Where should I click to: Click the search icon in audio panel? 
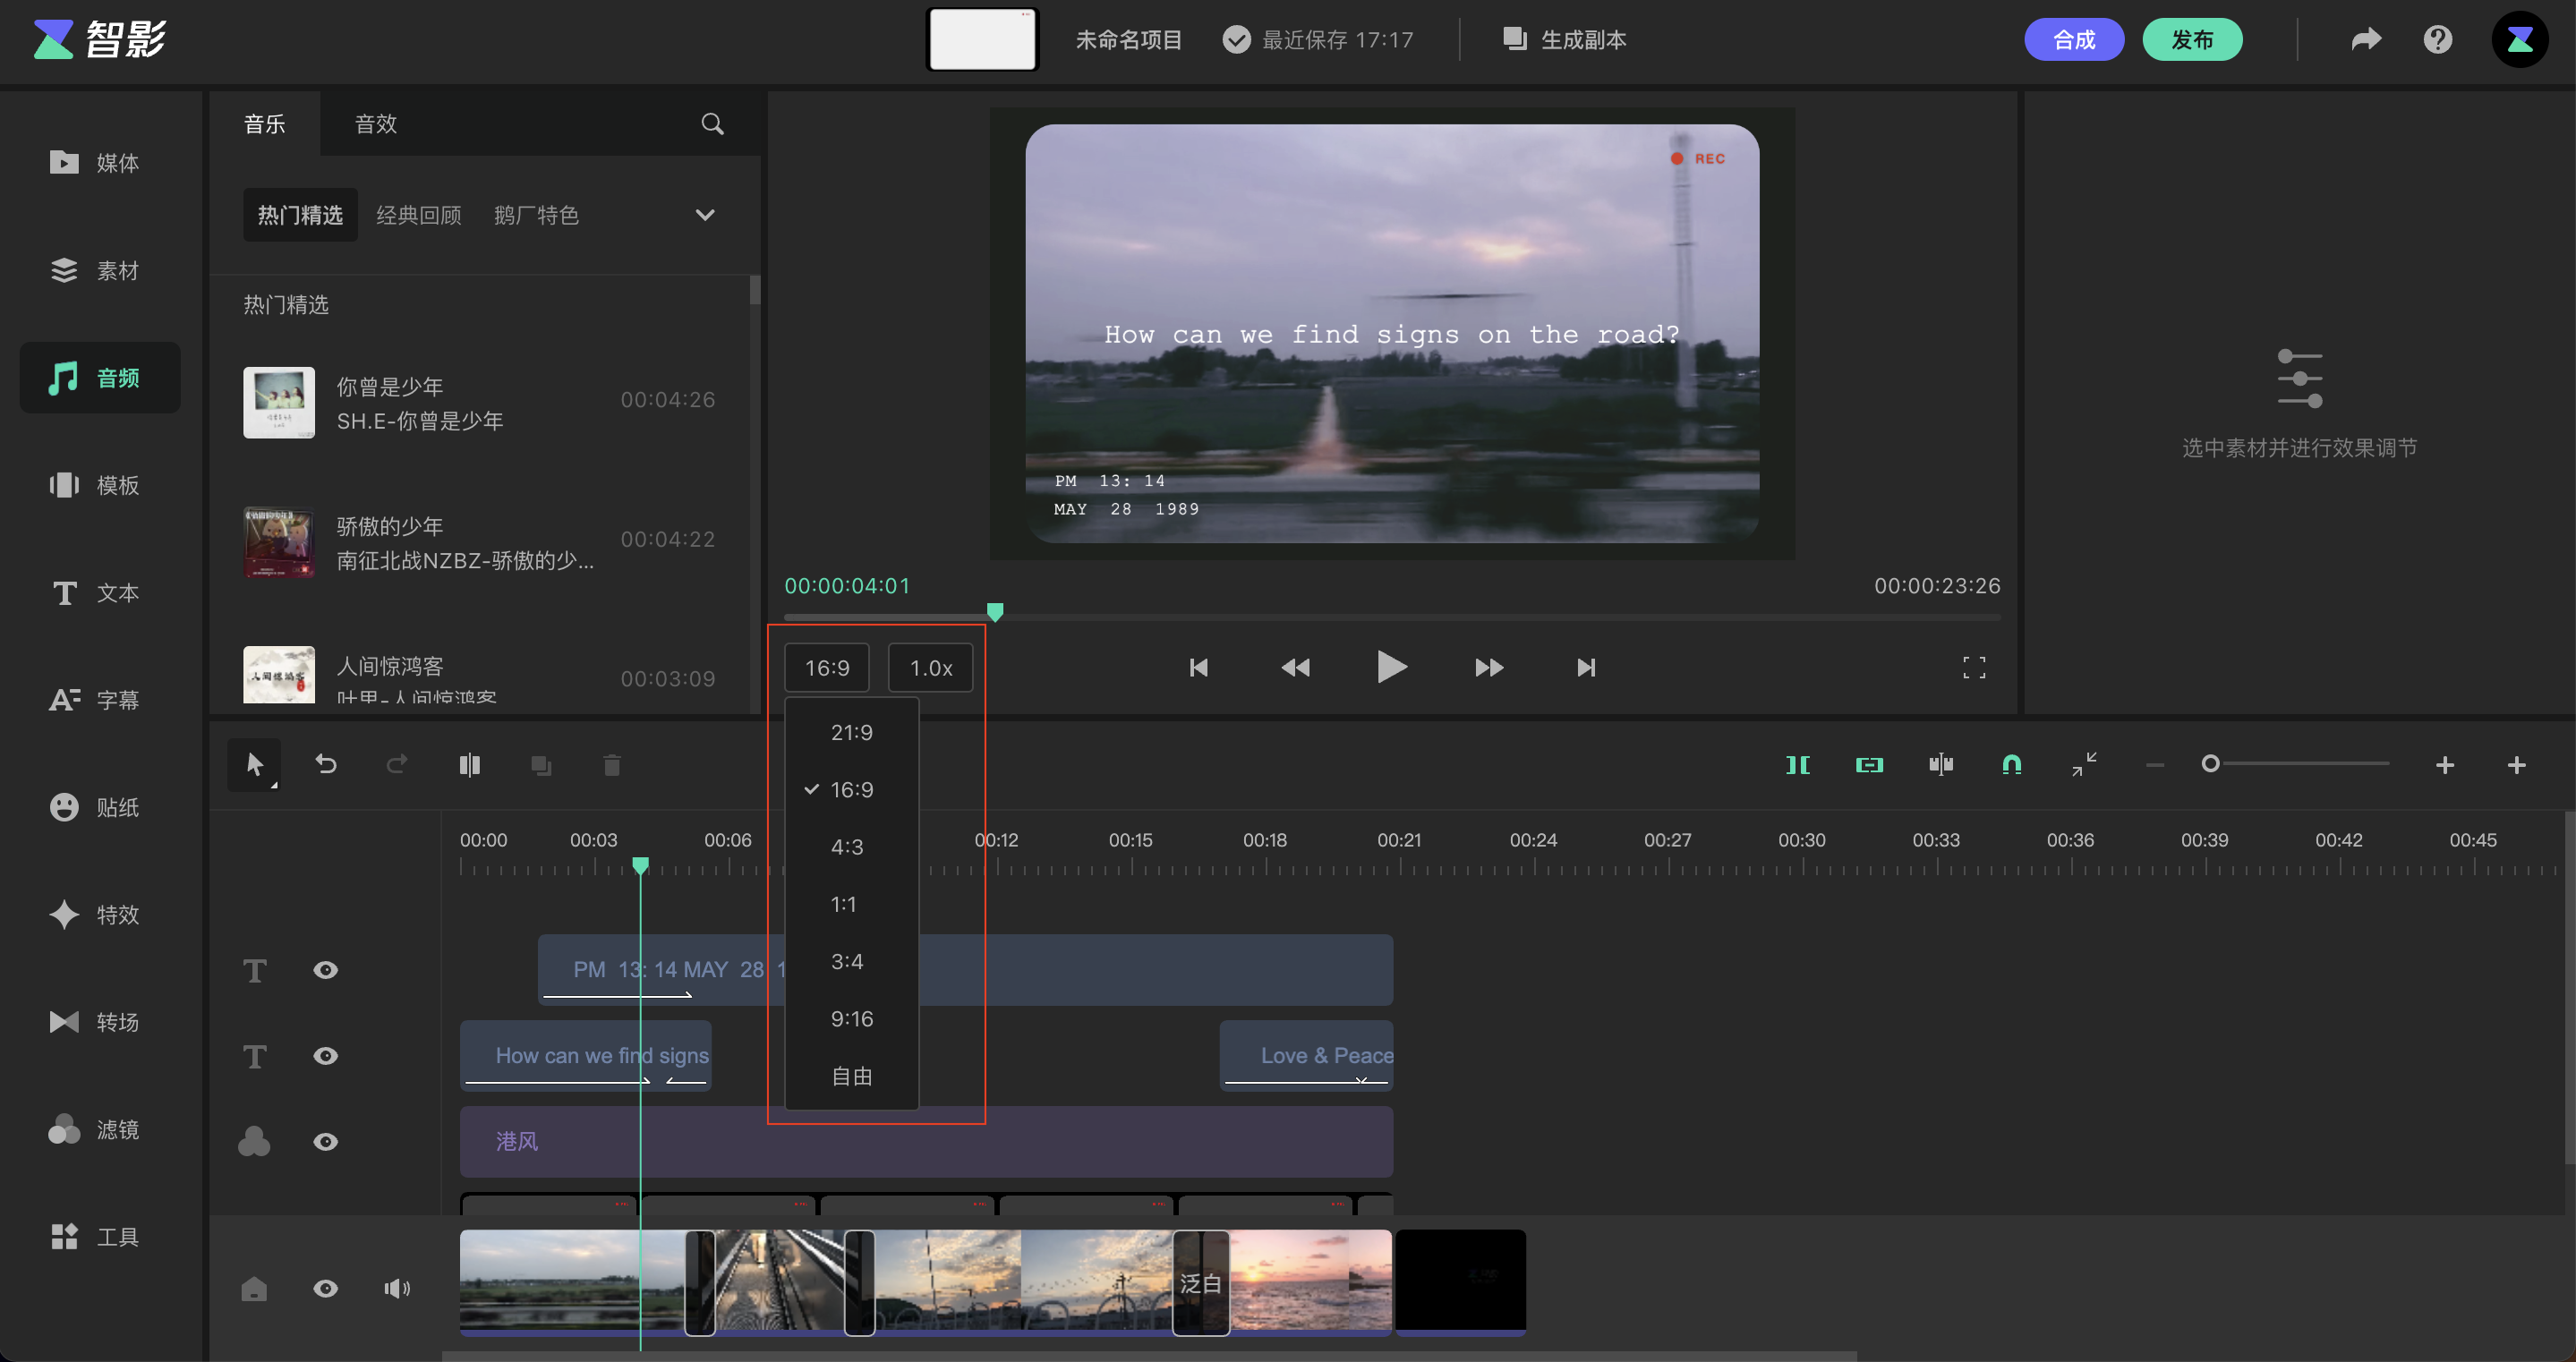(712, 124)
